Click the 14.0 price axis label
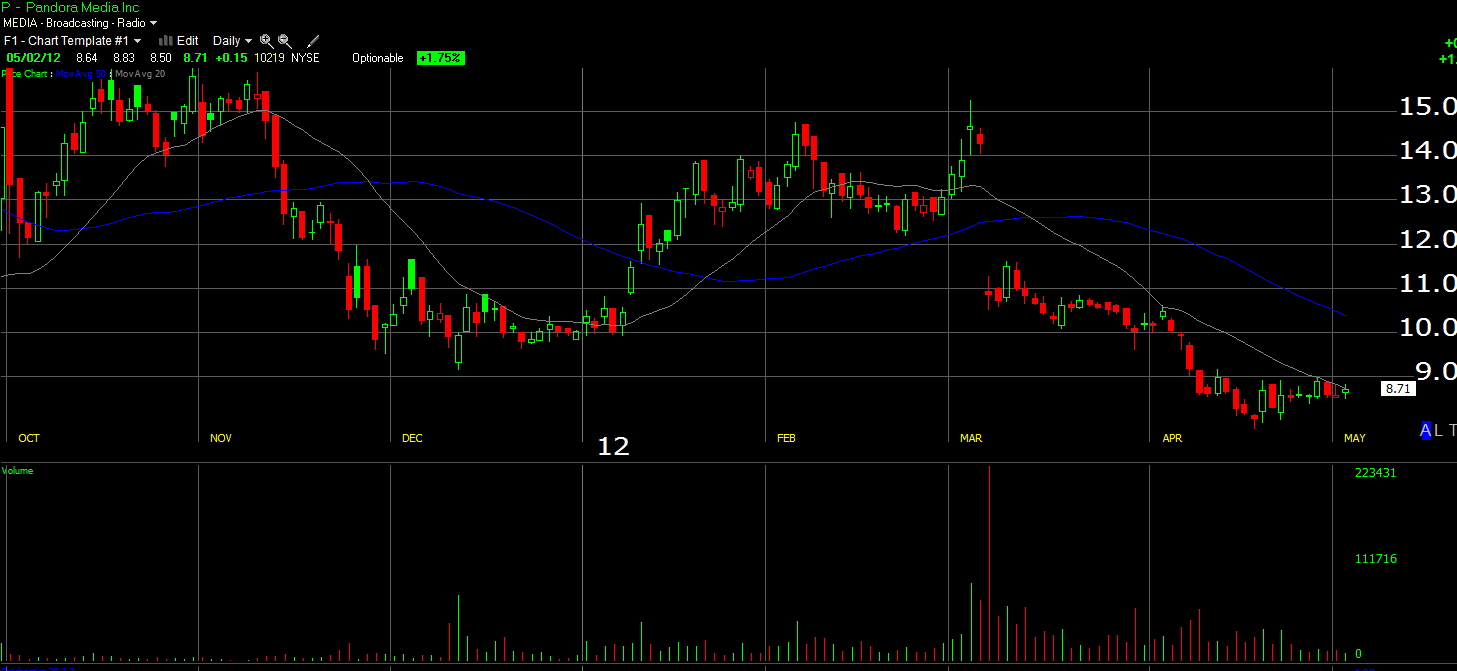1457x671 pixels. tap(1427, 151)
